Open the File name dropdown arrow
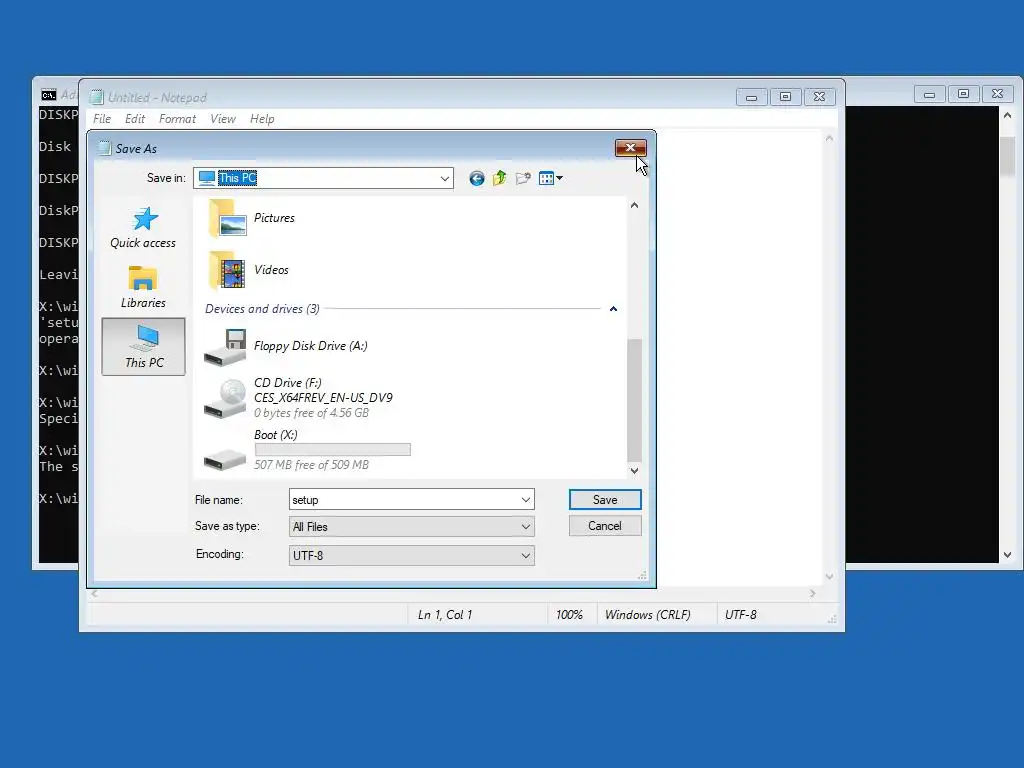The height and width of the screenshot is (768, 1024). pyautogui.click(x=526, y=500)
